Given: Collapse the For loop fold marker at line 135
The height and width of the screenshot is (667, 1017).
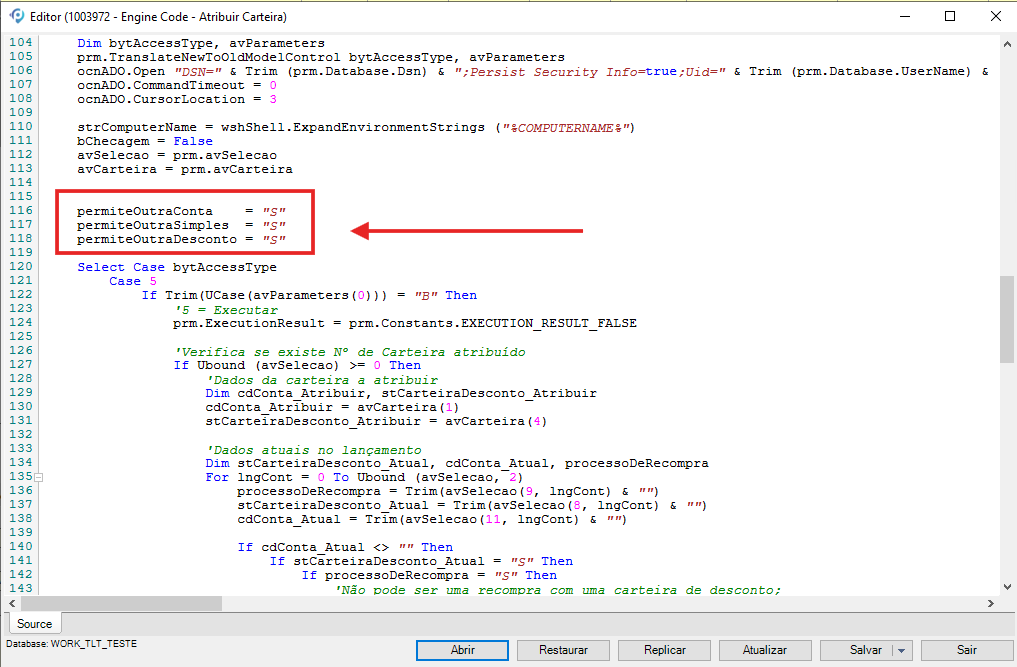Looking at the screenshot, I should click(38, 477).
